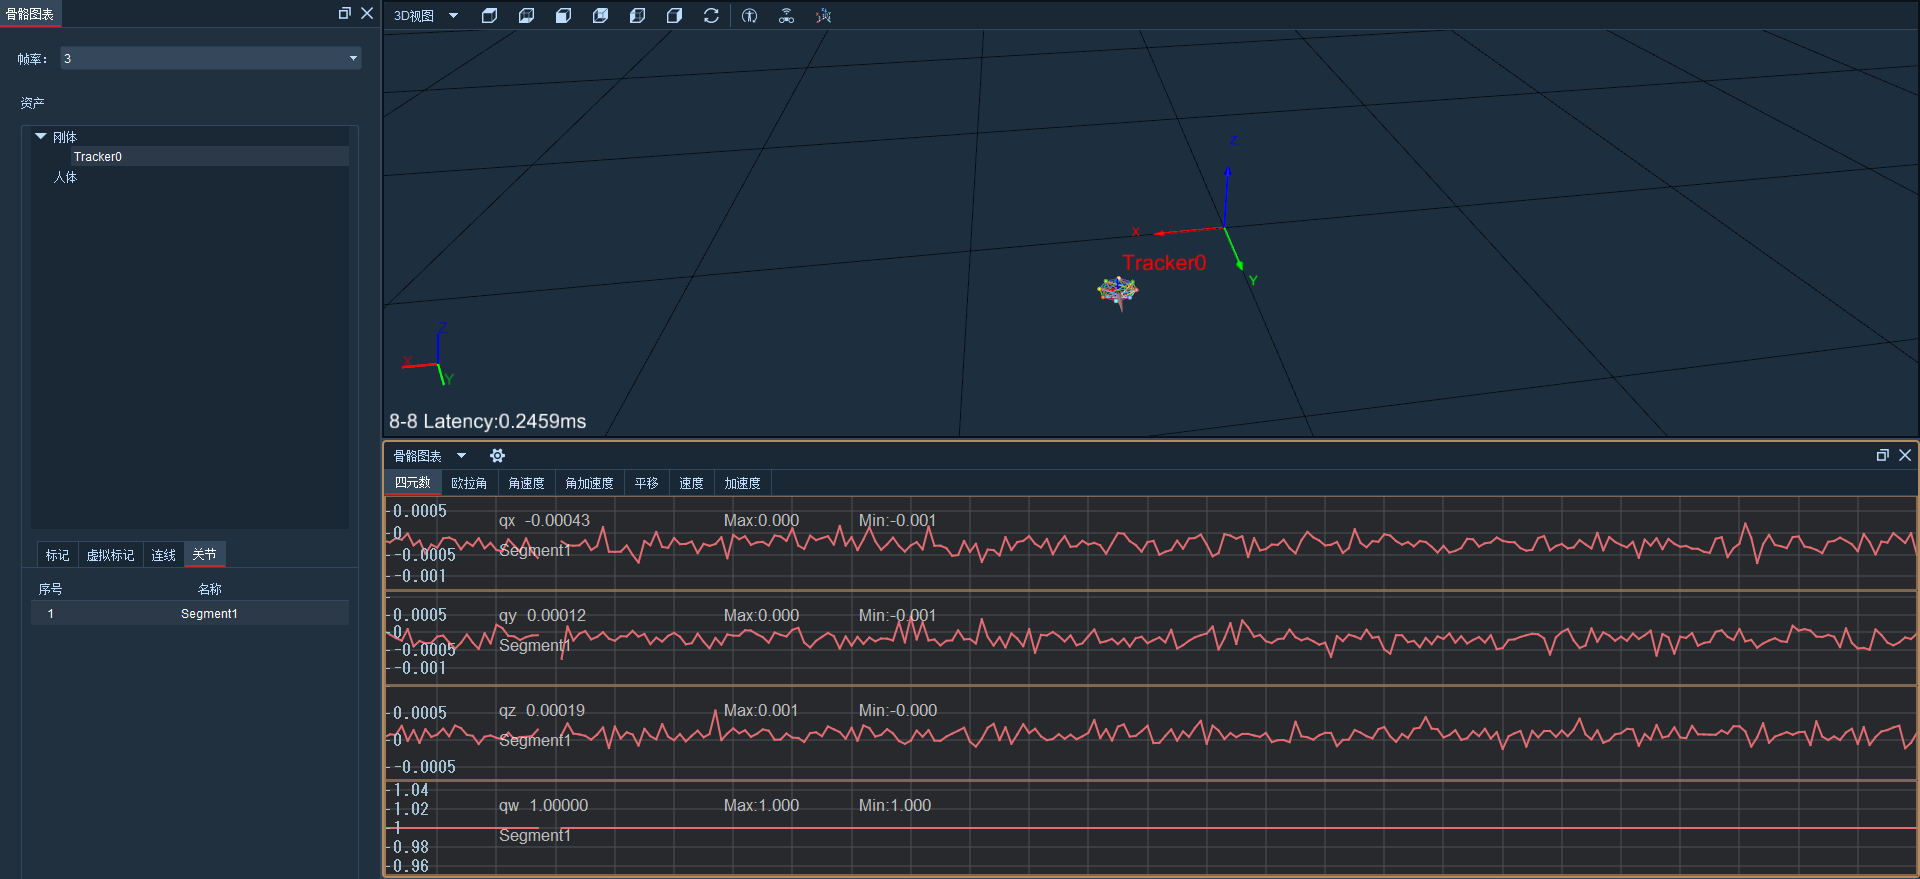This screenshot has width=1920, height=879.
Task: Open the frame rate combo box
Action: [x=210, y=58]
